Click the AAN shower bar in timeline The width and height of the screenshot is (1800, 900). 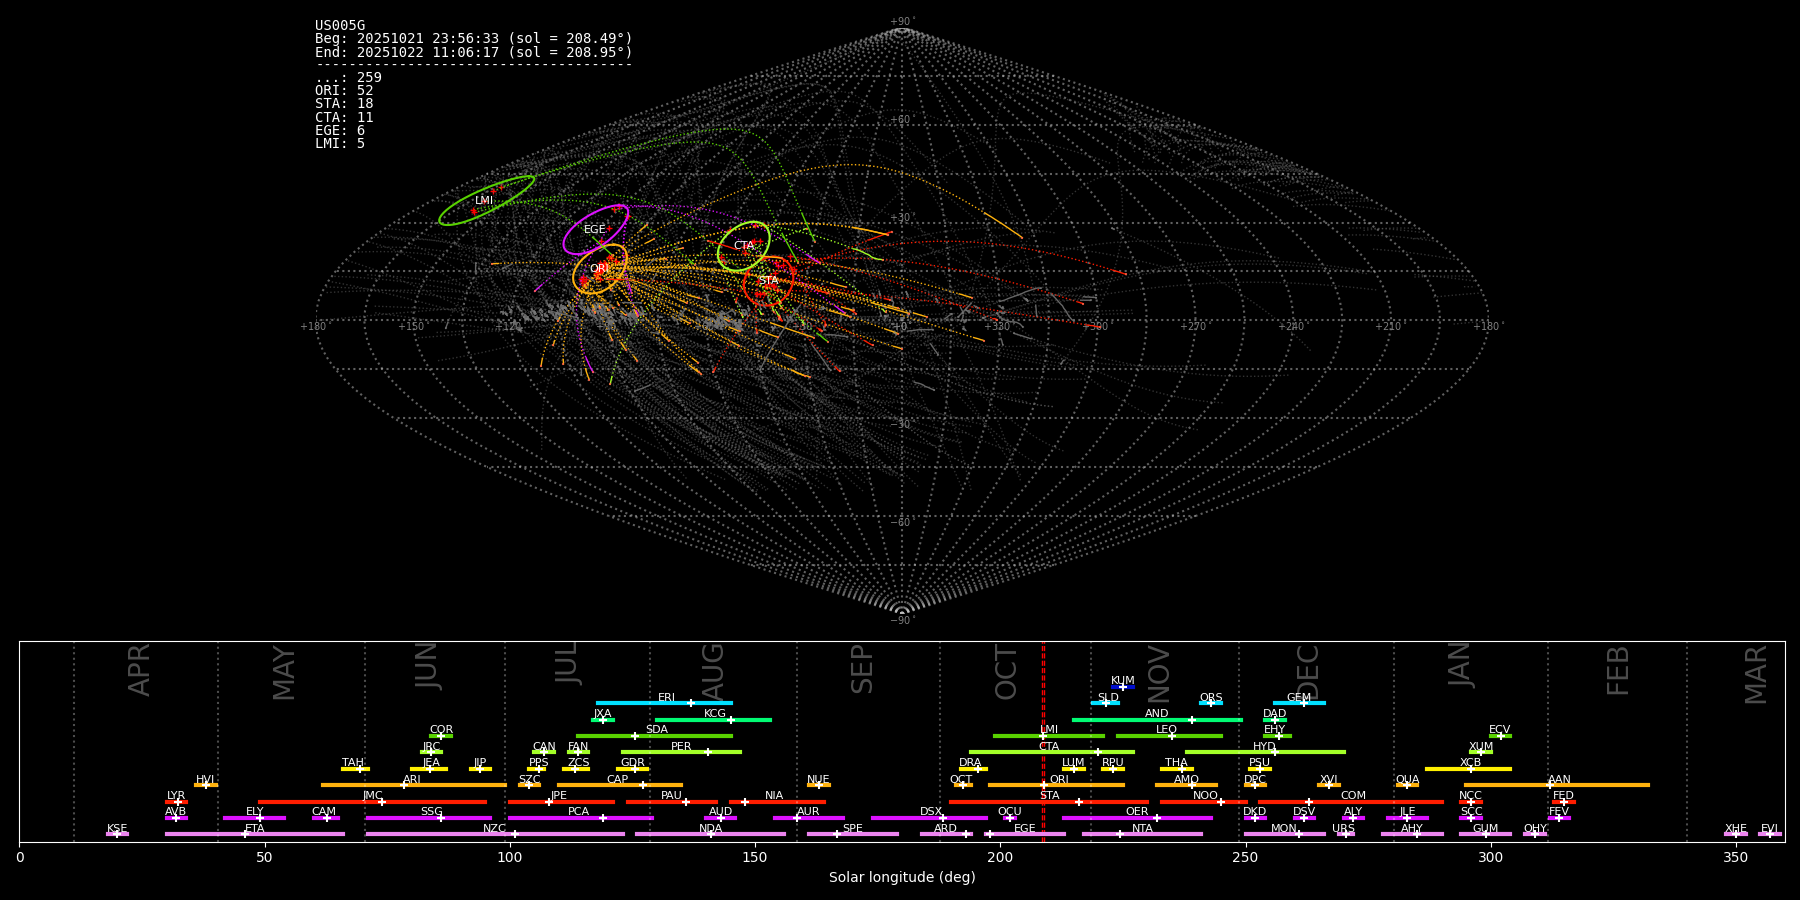pyautogui.click(x=1557, y=785)
